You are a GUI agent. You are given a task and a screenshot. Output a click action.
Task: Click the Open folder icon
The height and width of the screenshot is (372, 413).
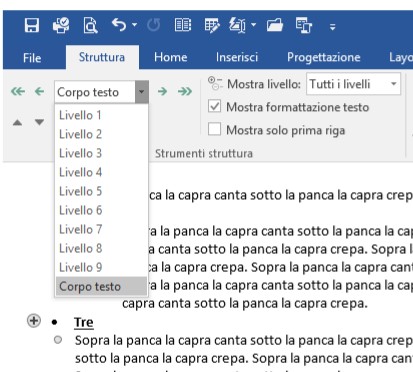coord(275,25)
